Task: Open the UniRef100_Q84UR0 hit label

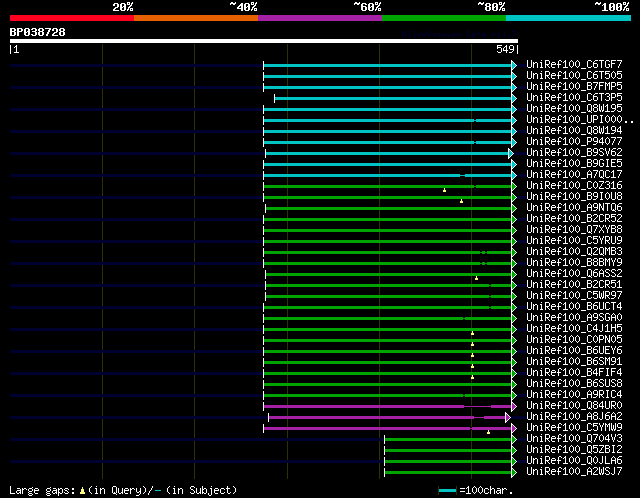Action: point(573,406)
